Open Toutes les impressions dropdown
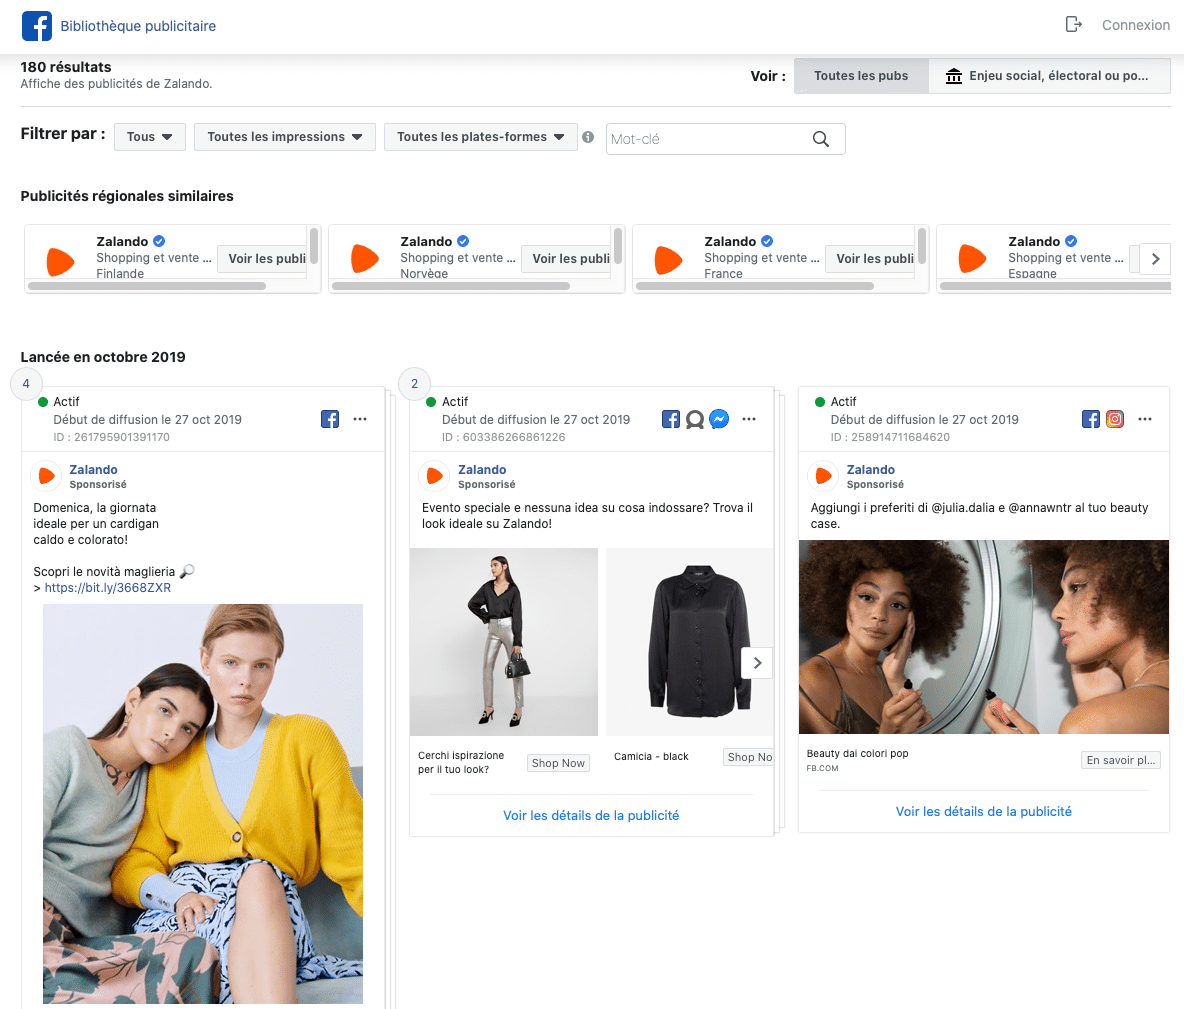This screenshot has height=1009, width=1184. [285, 137]
